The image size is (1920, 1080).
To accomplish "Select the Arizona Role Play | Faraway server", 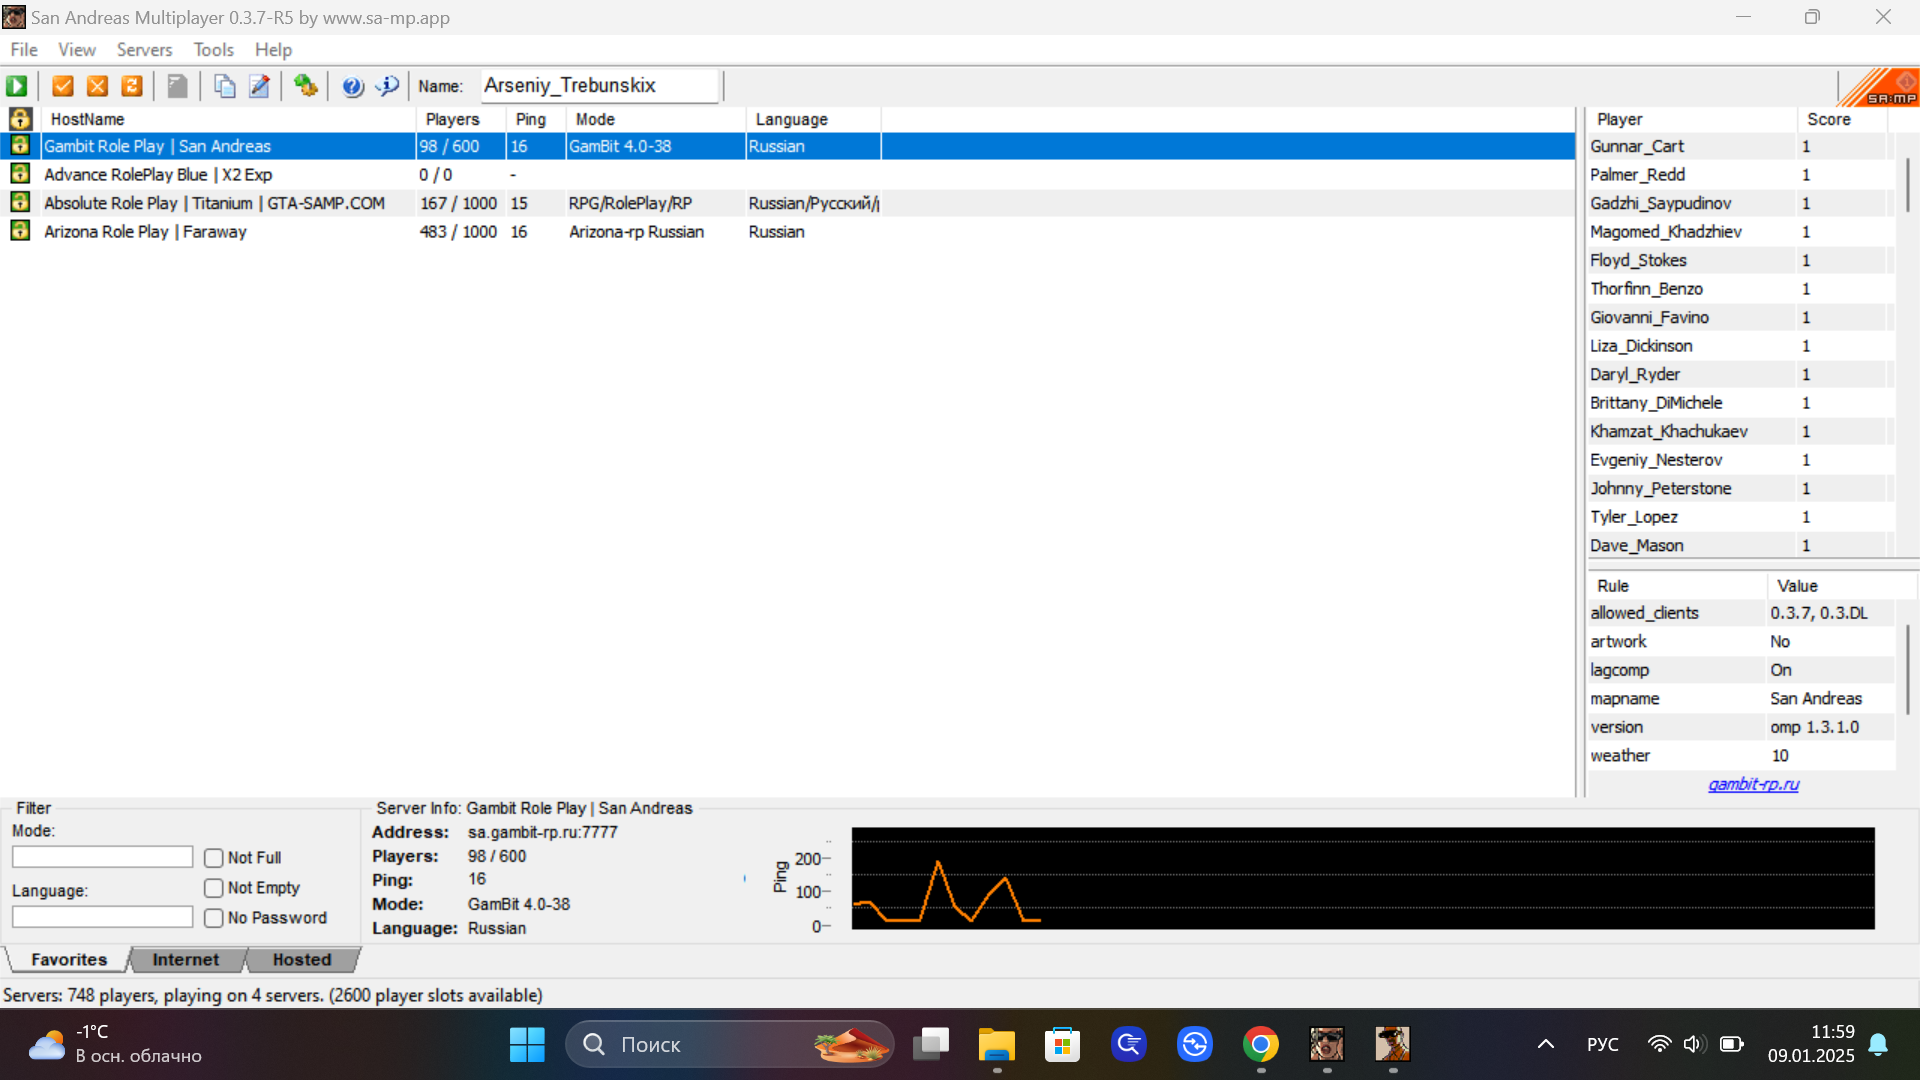I will (145, 231).
